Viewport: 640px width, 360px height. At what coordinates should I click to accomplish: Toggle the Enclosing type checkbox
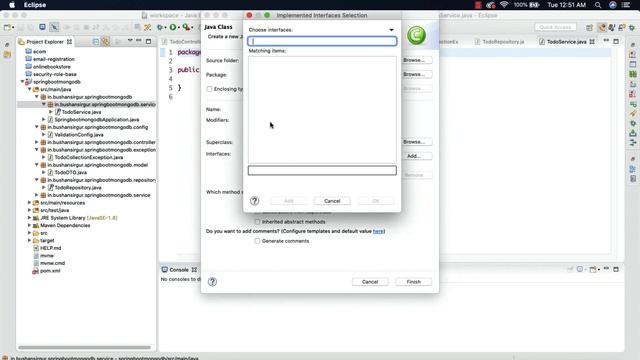point(209,89)
